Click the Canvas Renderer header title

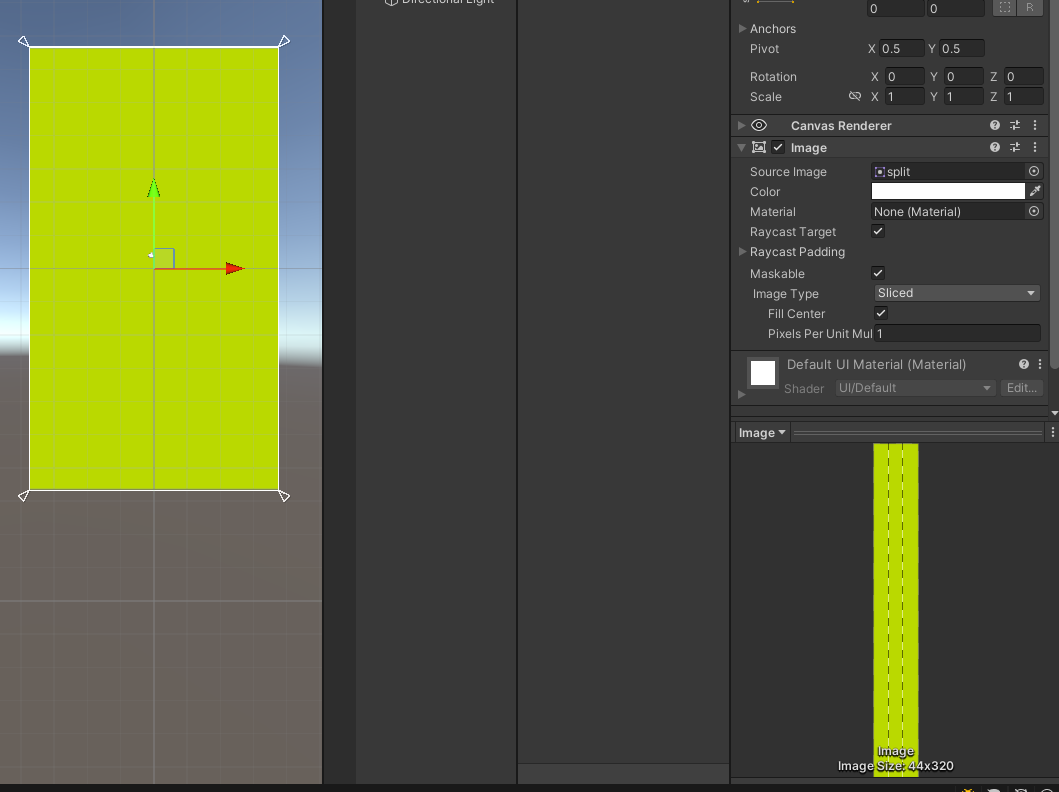(841, 126)
